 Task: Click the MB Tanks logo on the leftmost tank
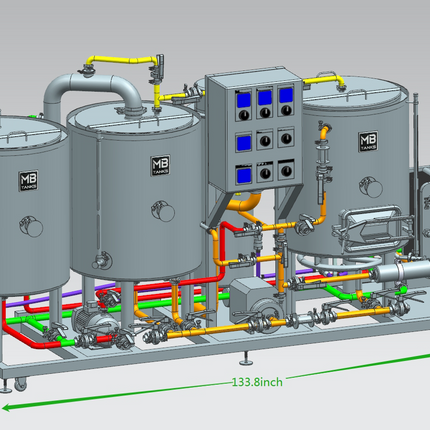click(28, 181)
